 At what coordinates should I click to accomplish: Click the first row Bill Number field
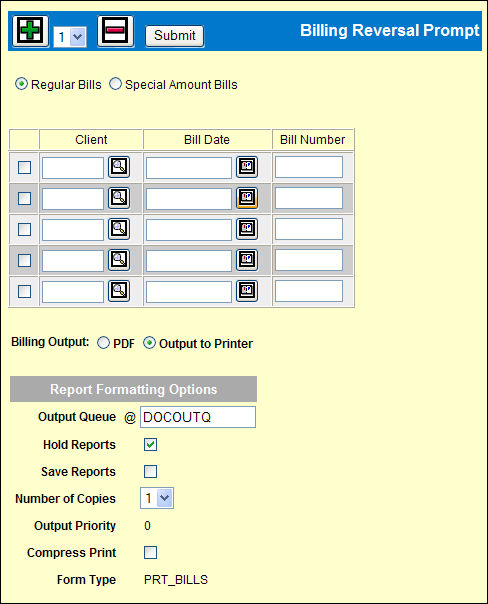(x=309, y=167)
